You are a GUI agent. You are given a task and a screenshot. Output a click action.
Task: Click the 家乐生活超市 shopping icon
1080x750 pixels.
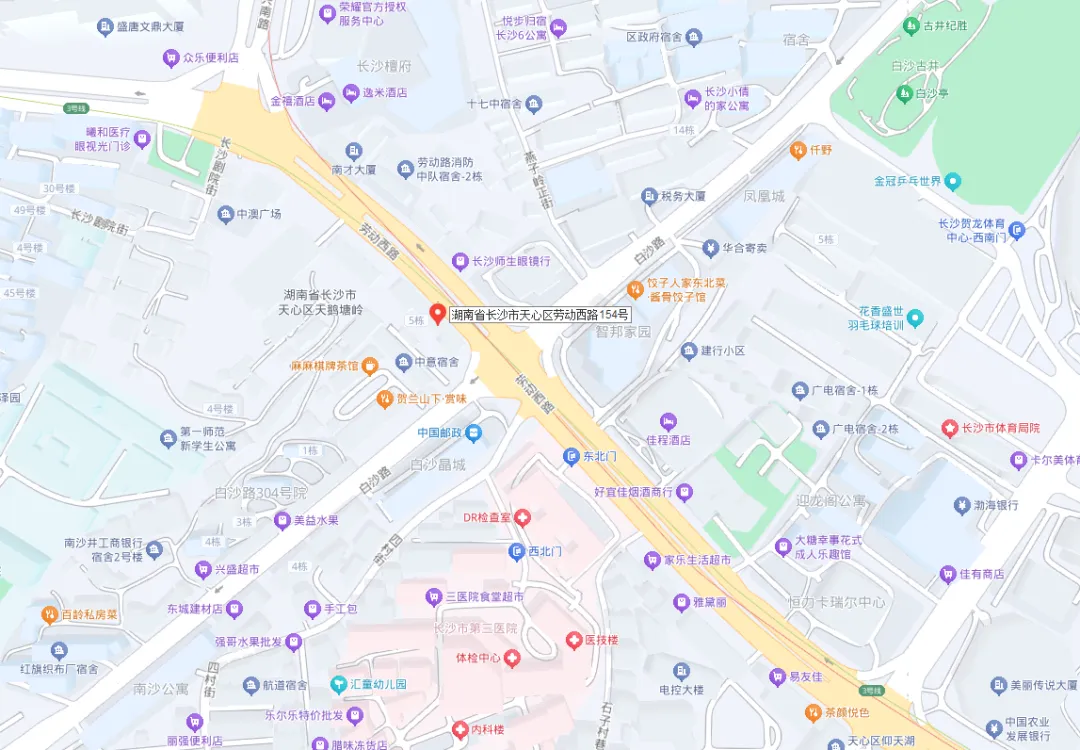click(652, 560)
